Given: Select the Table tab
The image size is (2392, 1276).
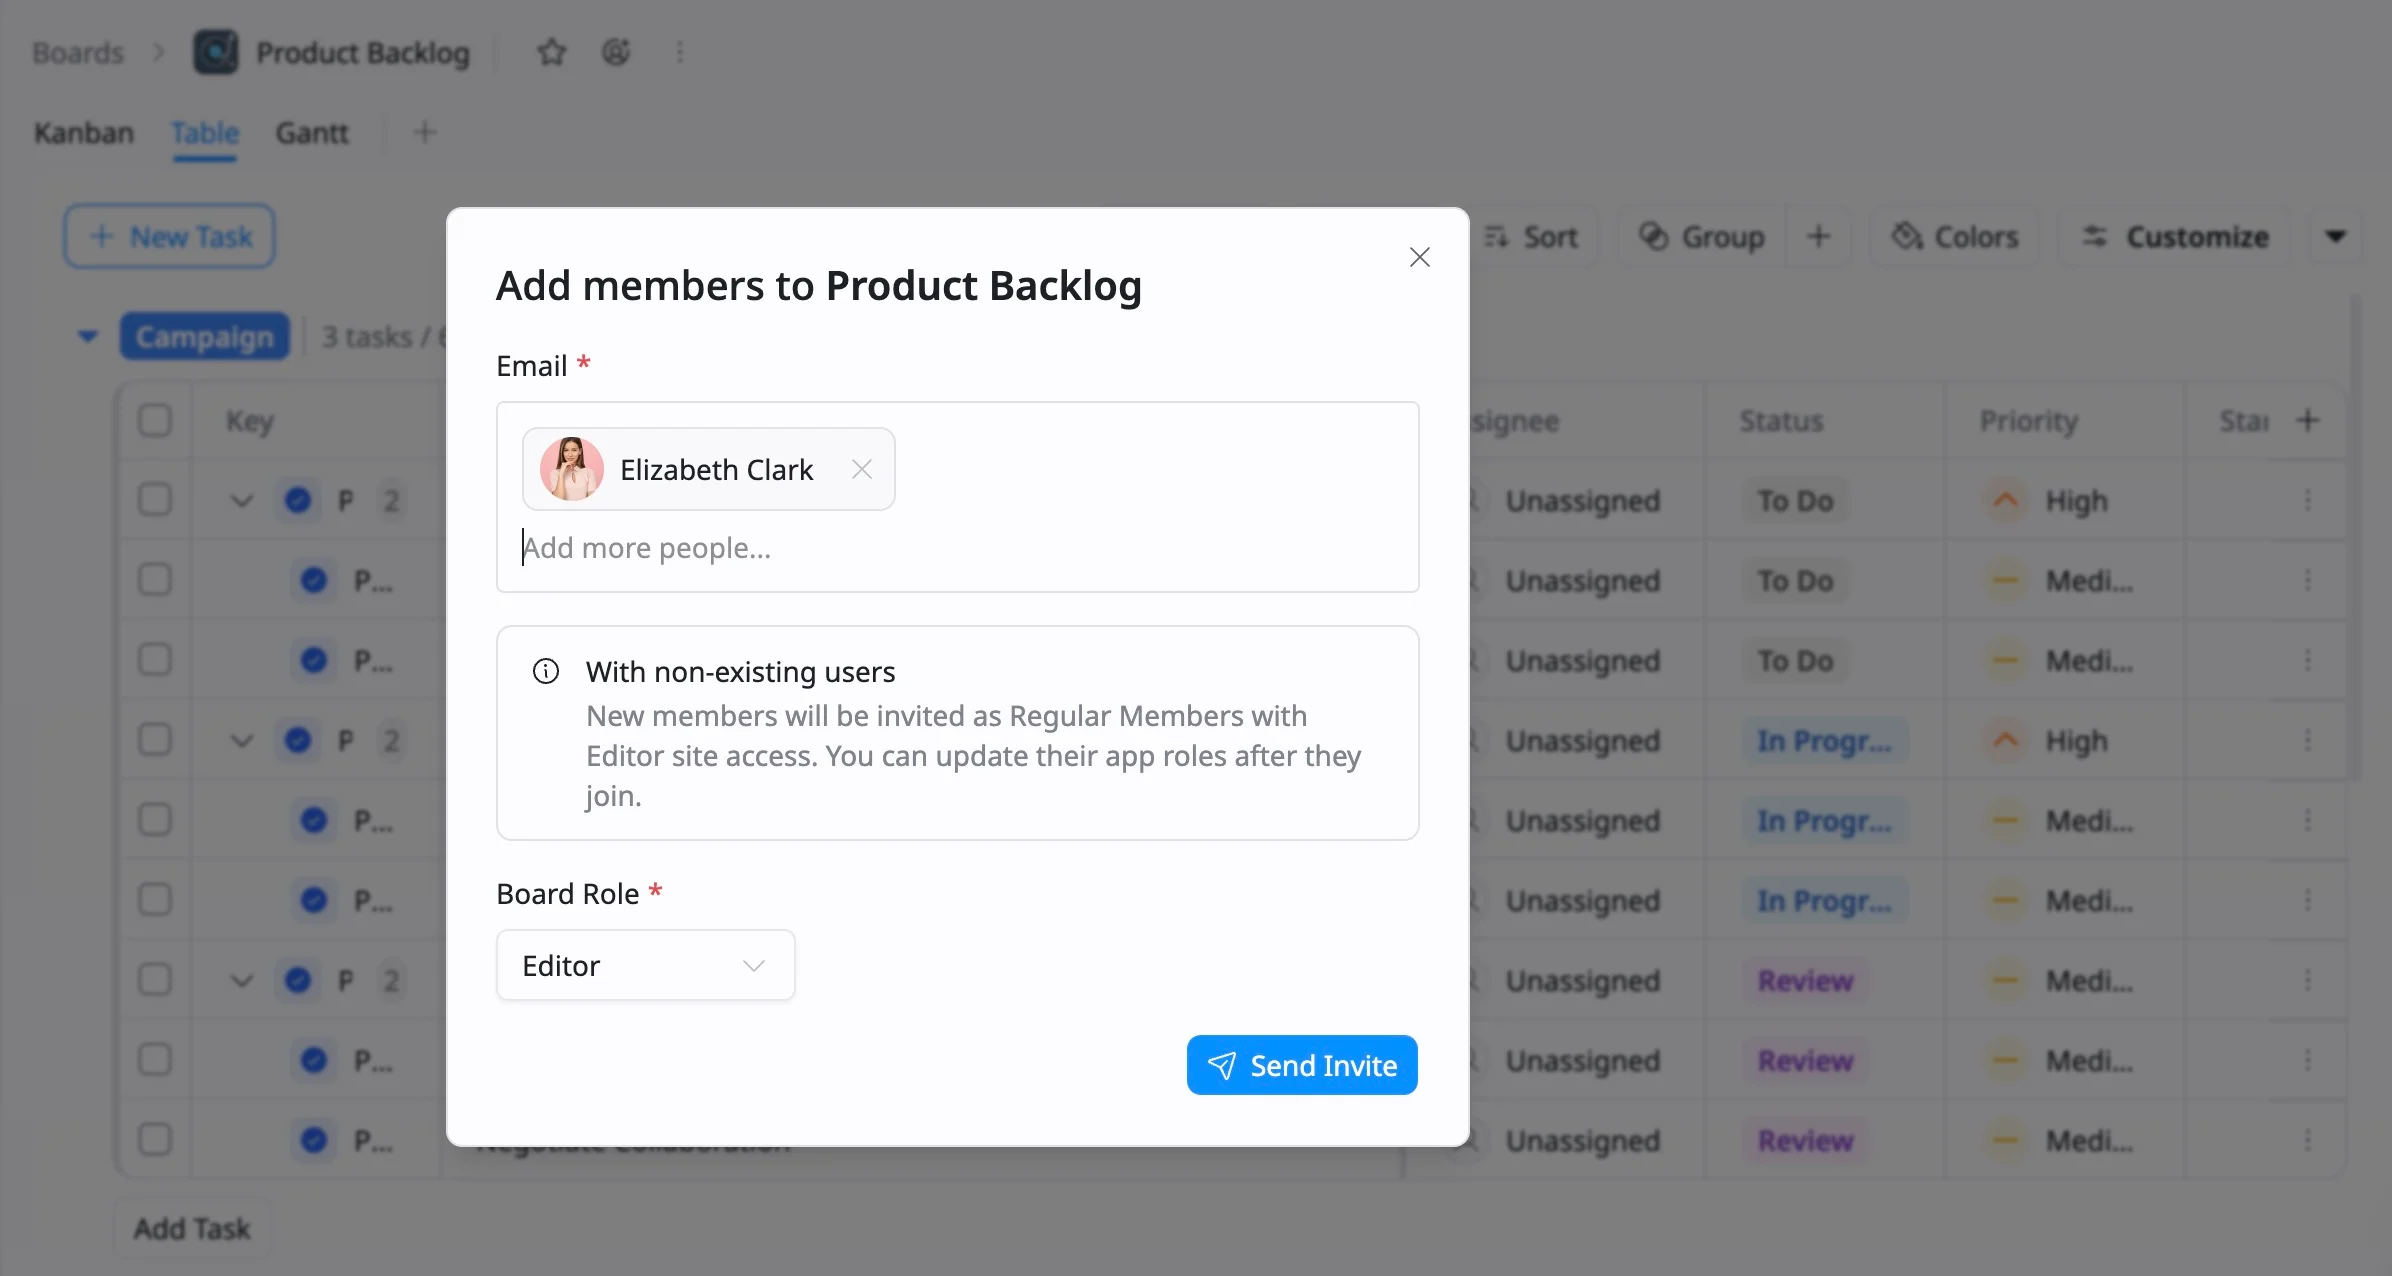Looking at the screenshot, I should pos(205,133).
